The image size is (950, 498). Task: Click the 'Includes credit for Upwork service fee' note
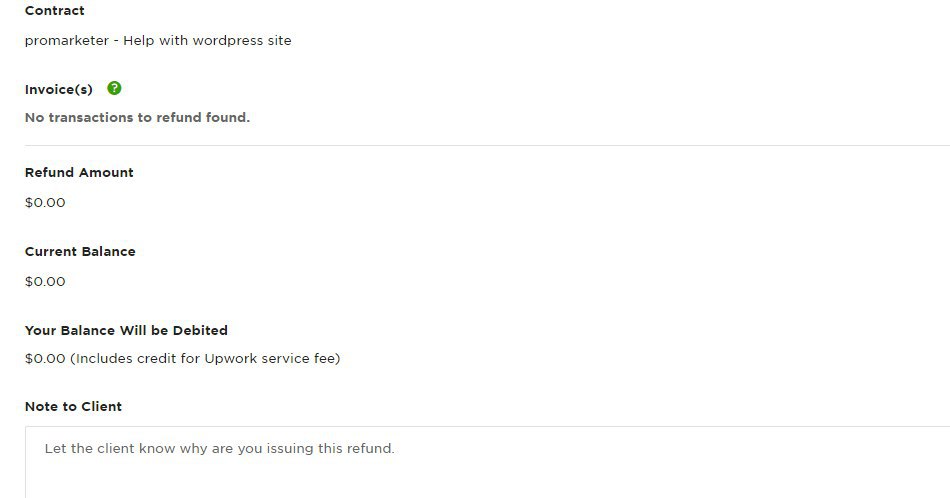205,358
